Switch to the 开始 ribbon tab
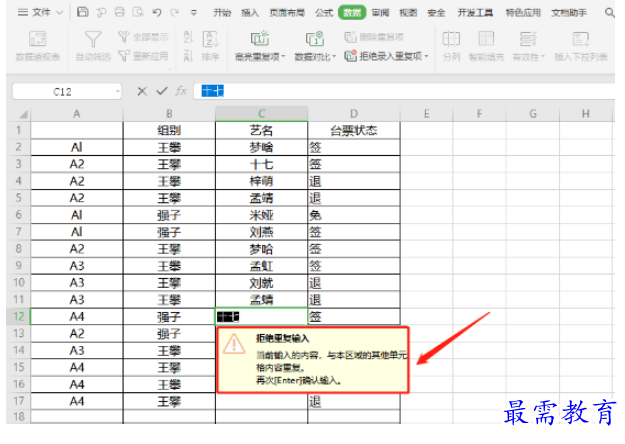 (x=222, y=13)
